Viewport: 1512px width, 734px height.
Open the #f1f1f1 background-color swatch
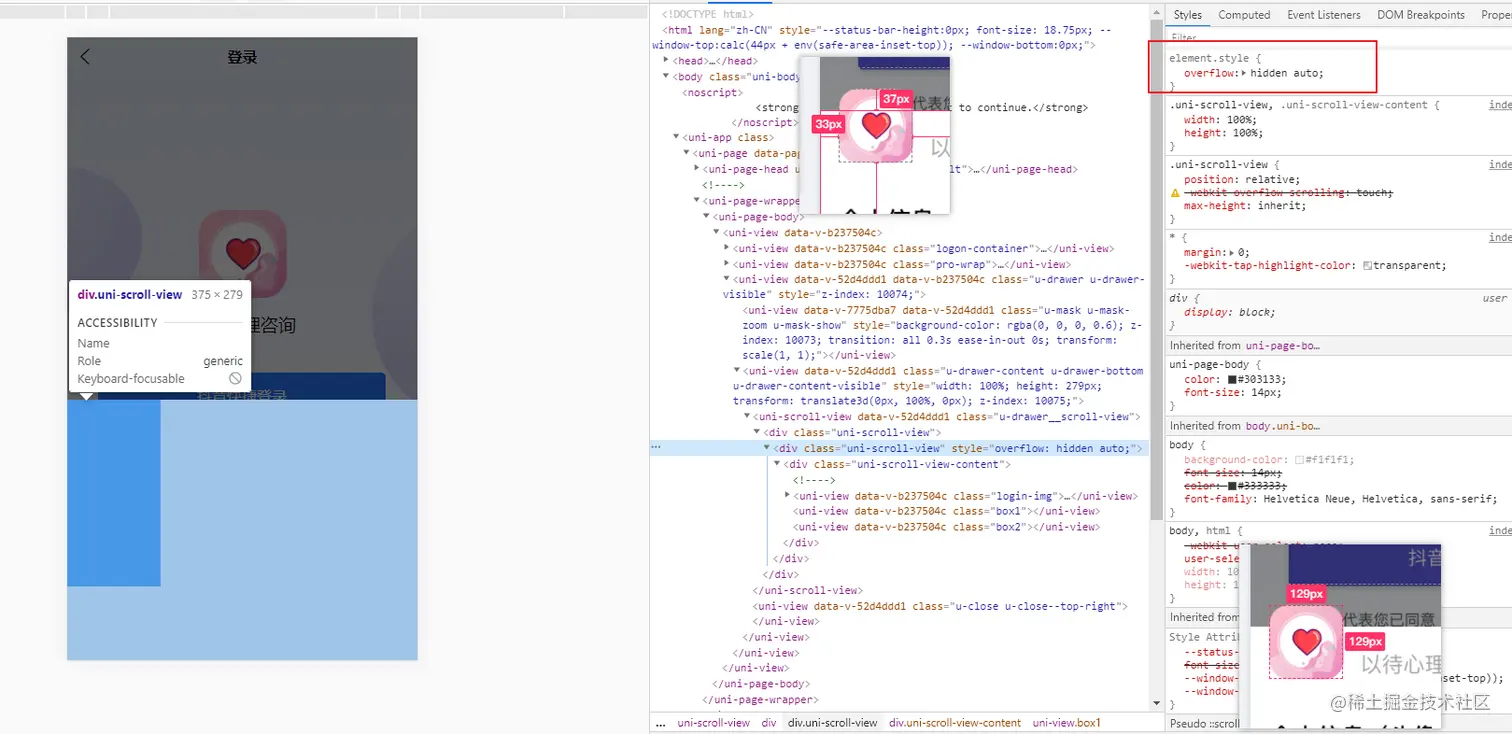pyautogui.click(x=1299, y=460)
